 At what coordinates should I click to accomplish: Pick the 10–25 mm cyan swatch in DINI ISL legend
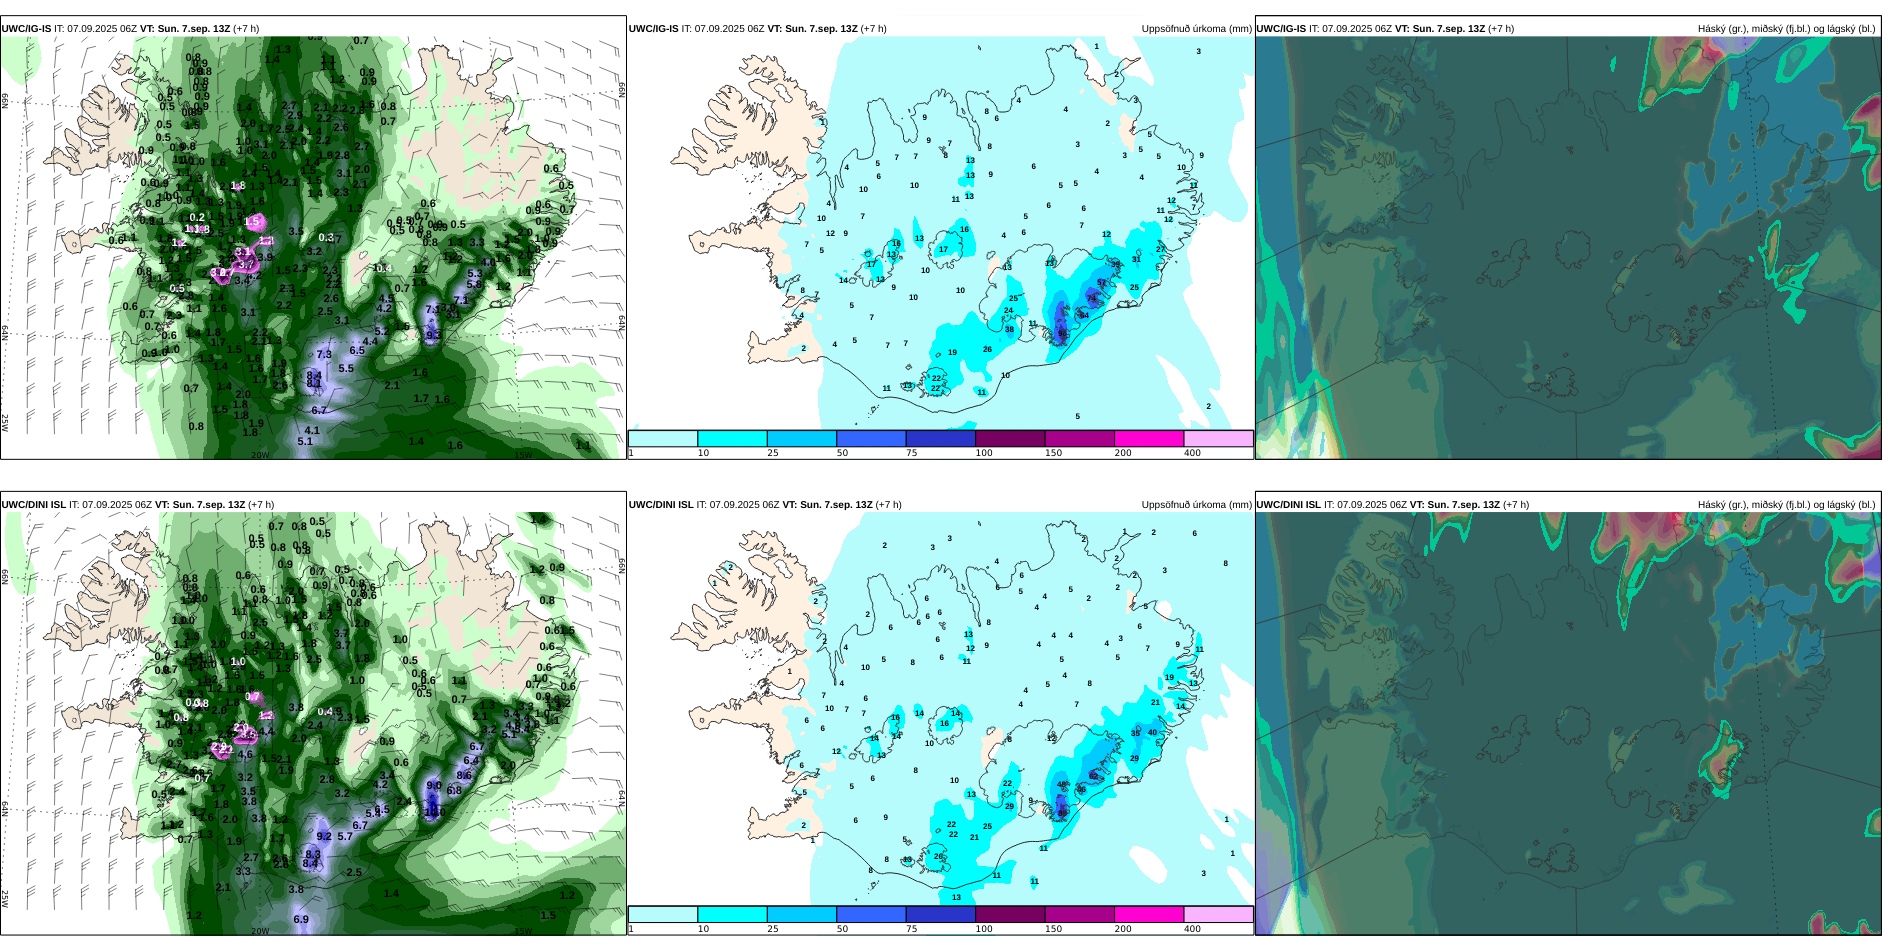coord(732,914)
